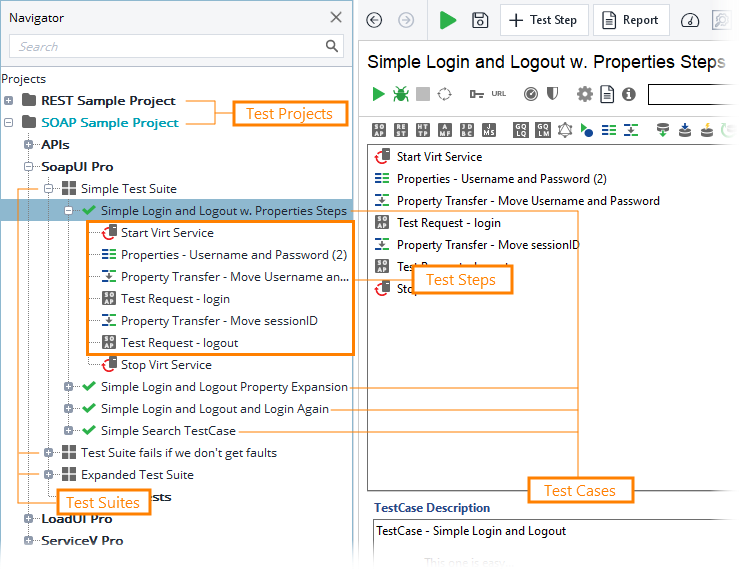Click the speedometer icon beside Report
The width and height of the screenshot is (740, 570).
pos(690,20)
